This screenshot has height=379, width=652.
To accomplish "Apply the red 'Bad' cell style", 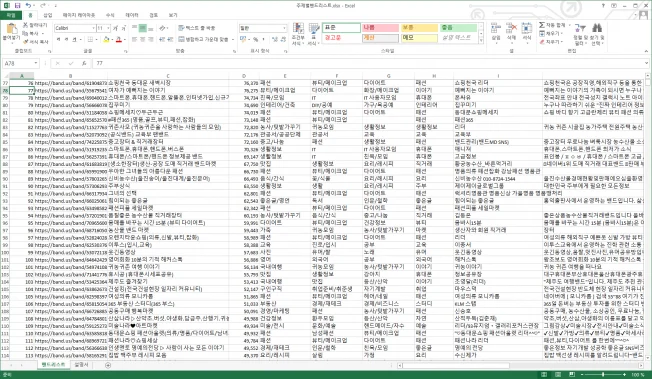I will tap(380, 28).
